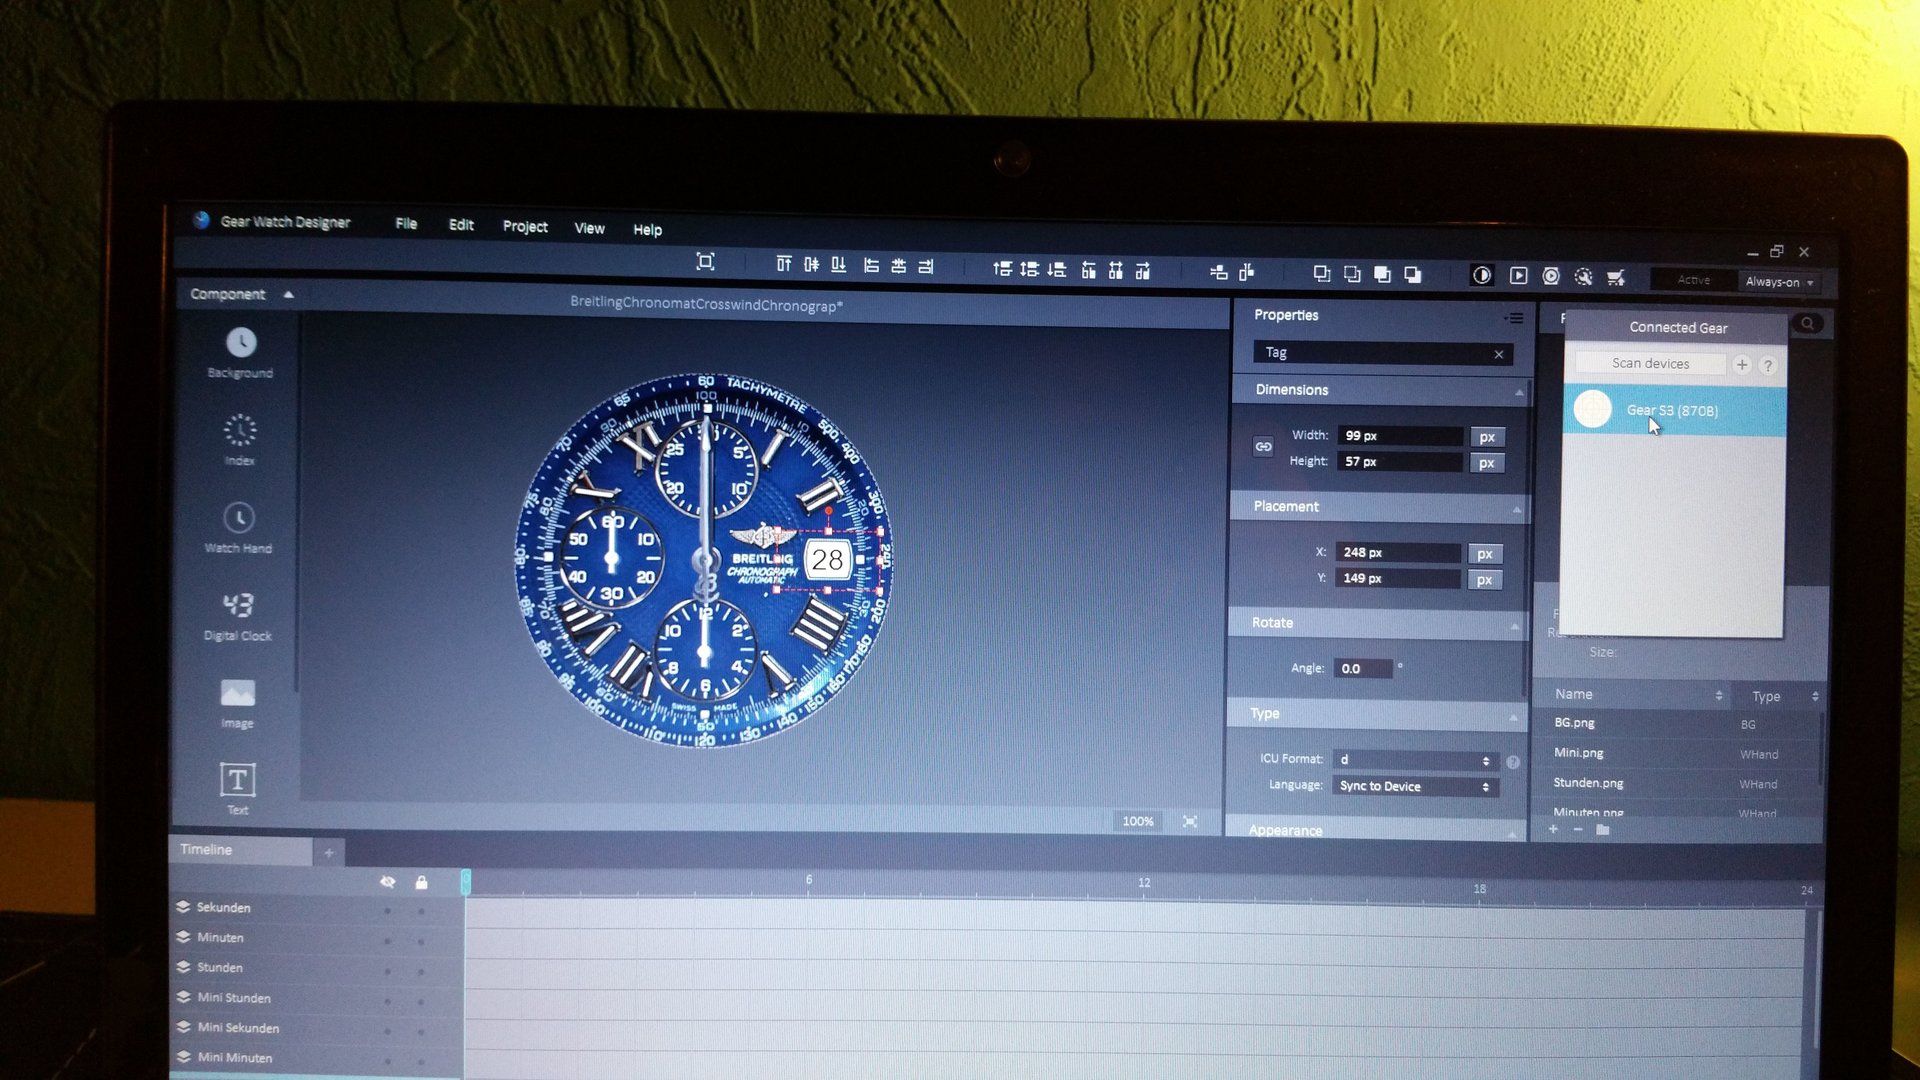Open the Language dropdown
This screenshot has width=1920, height=1080.
pyautogui.click(x=1415, y=786)
